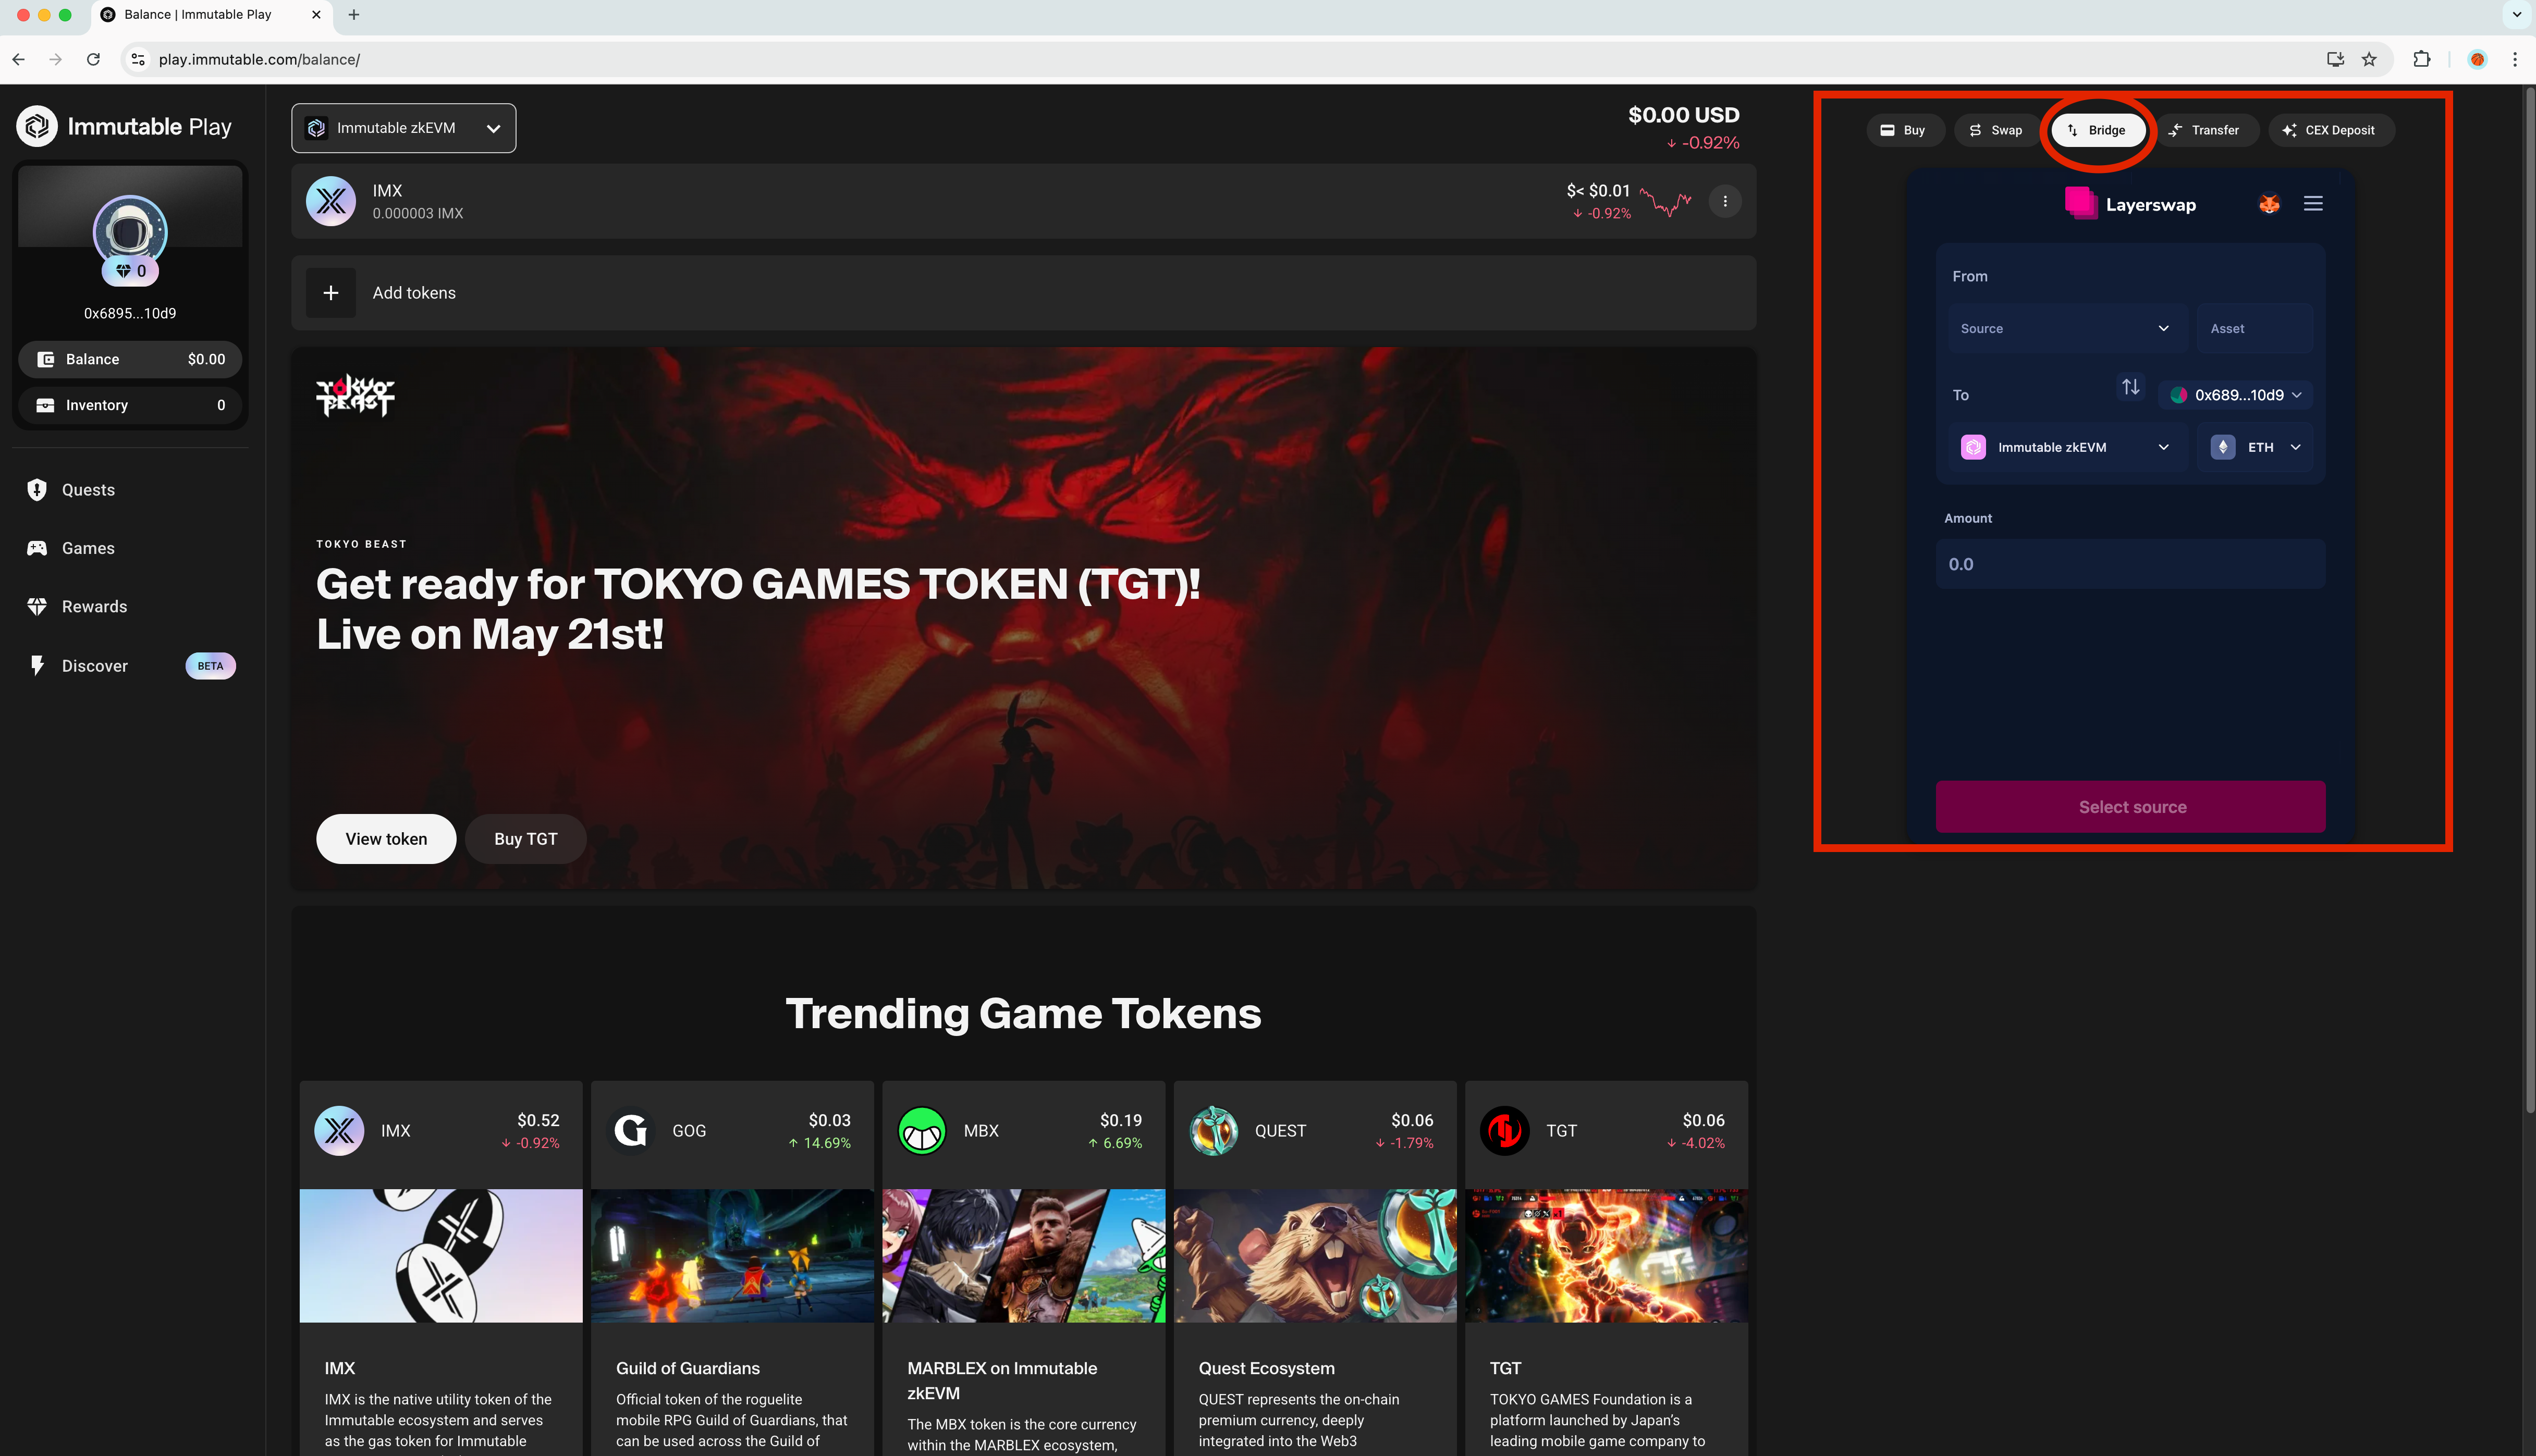The height and width of the screenshot is (1456, 2536).
Task: Click the Trending Game Tokens heading
Action: 1023,1013
